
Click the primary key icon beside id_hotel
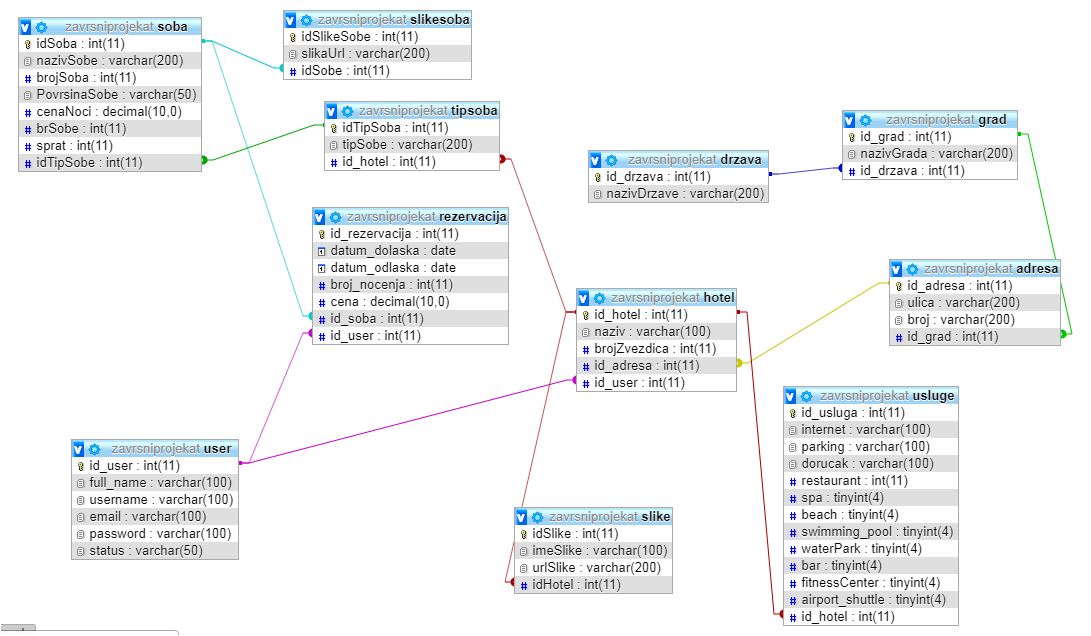pyautogui.click(x=586, y=315)
